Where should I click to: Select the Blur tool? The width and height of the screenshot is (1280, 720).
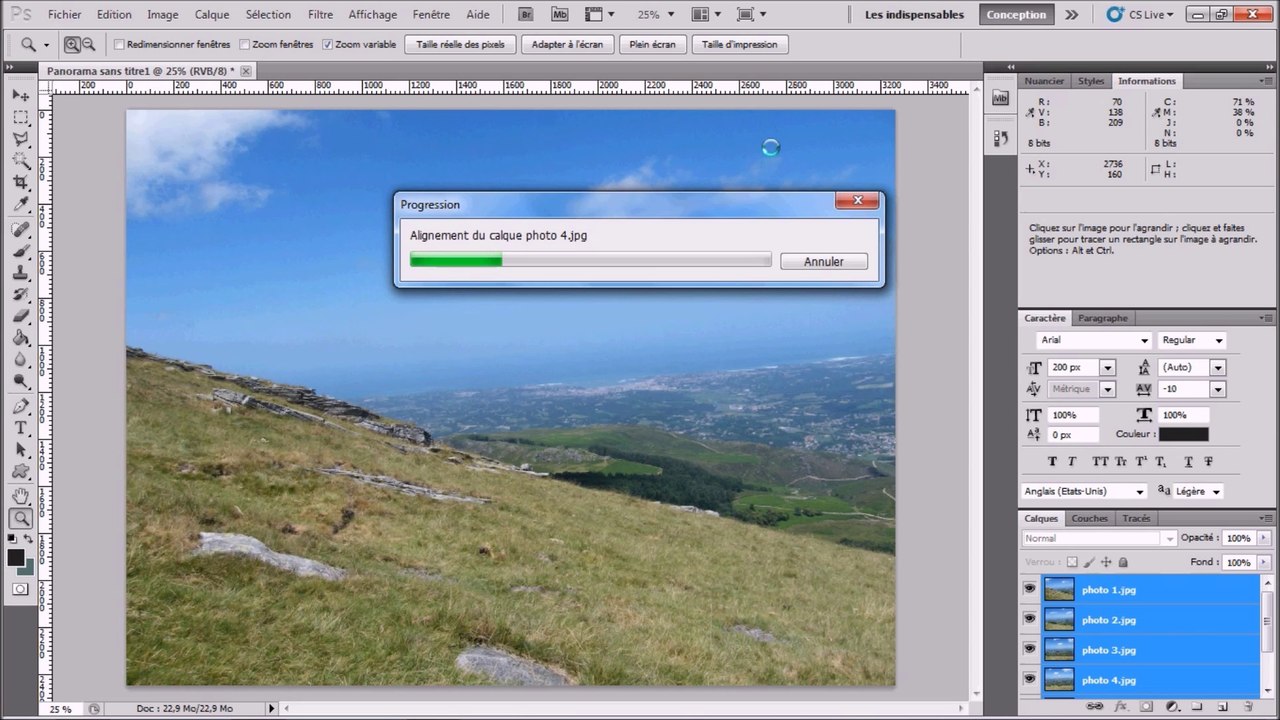pos(20,360)
